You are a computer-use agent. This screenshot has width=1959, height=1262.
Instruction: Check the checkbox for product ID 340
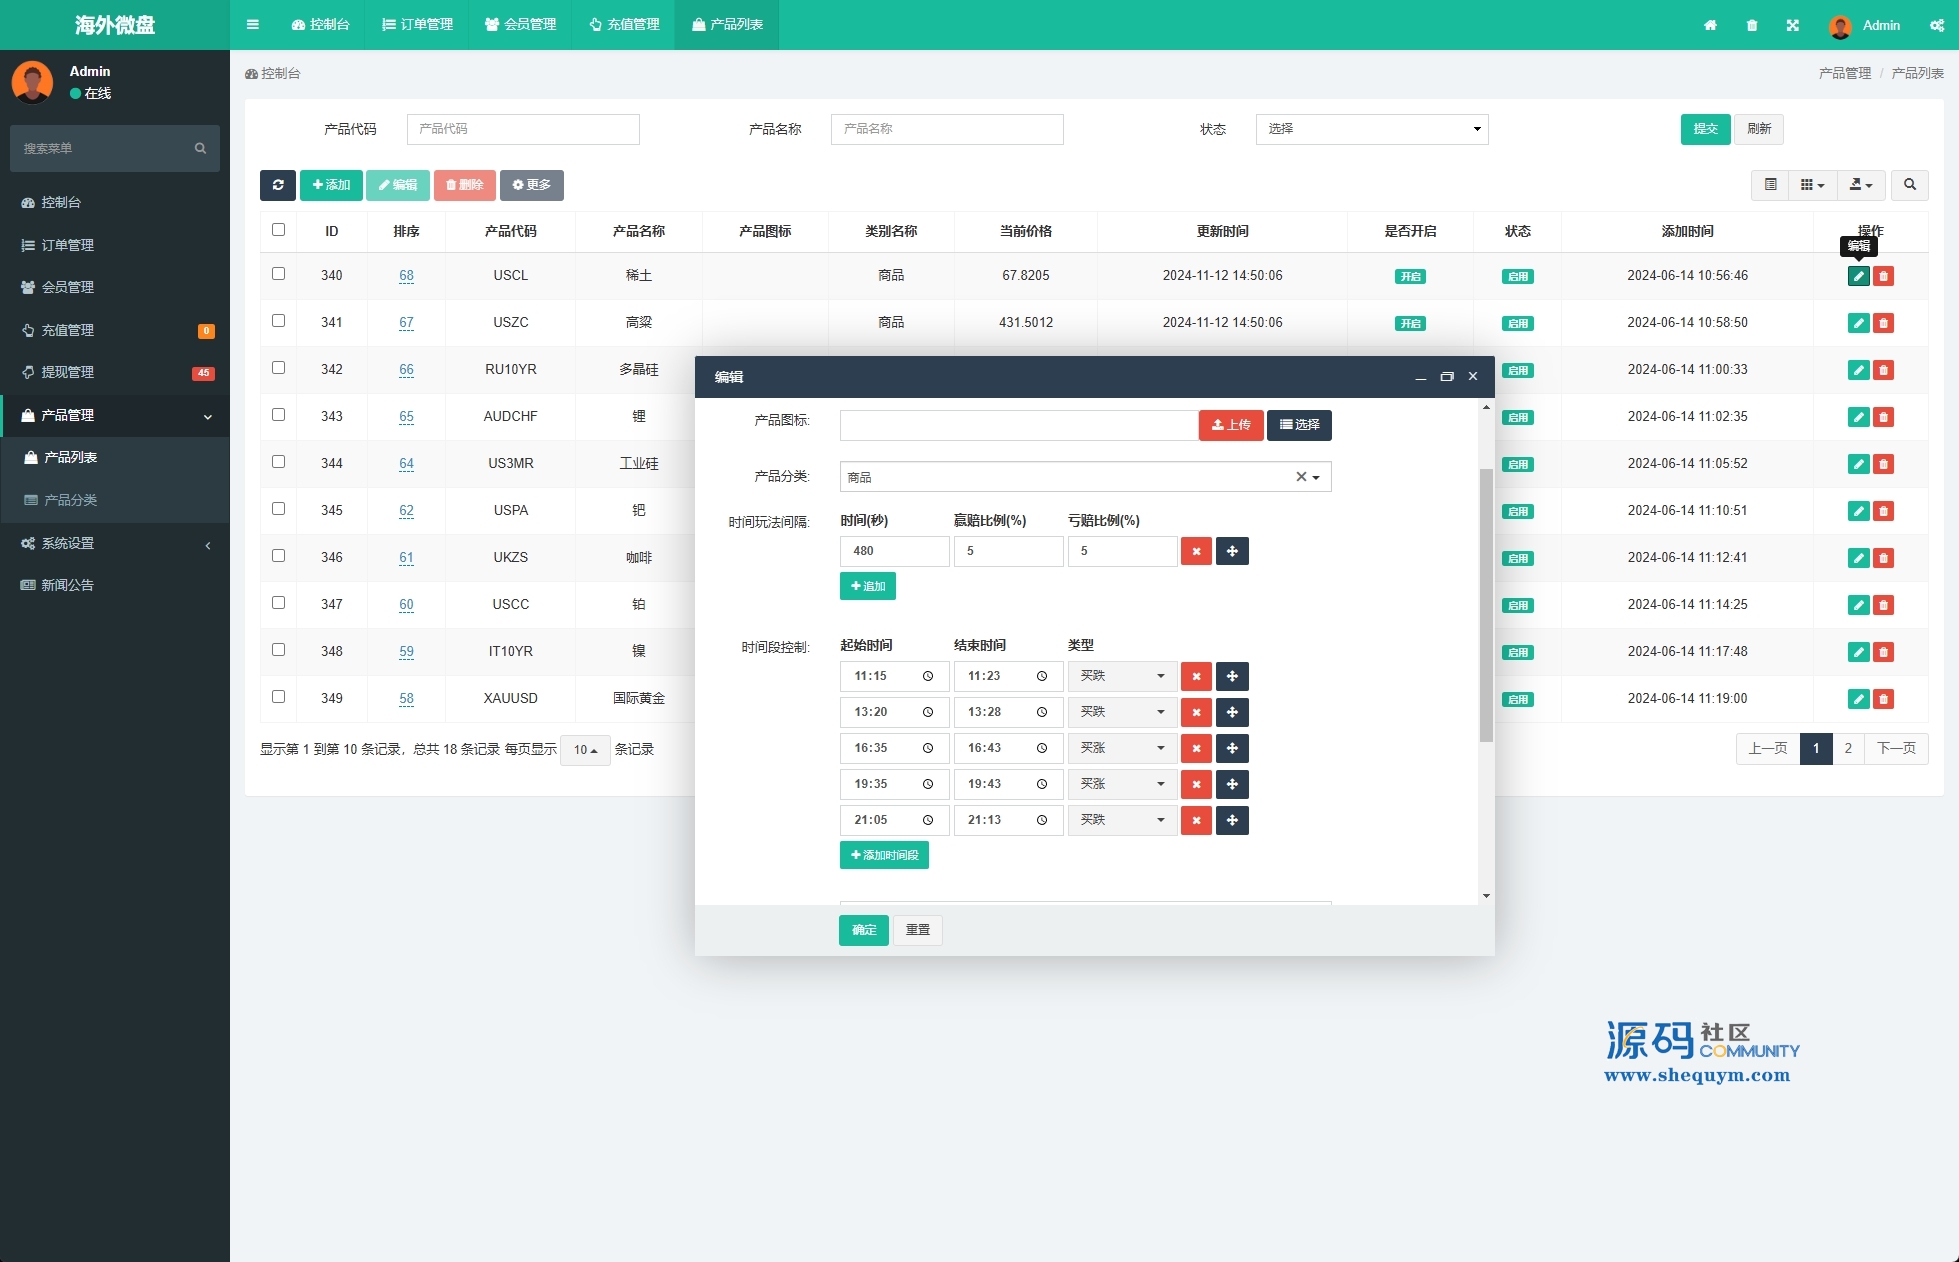tap(279, 274)
